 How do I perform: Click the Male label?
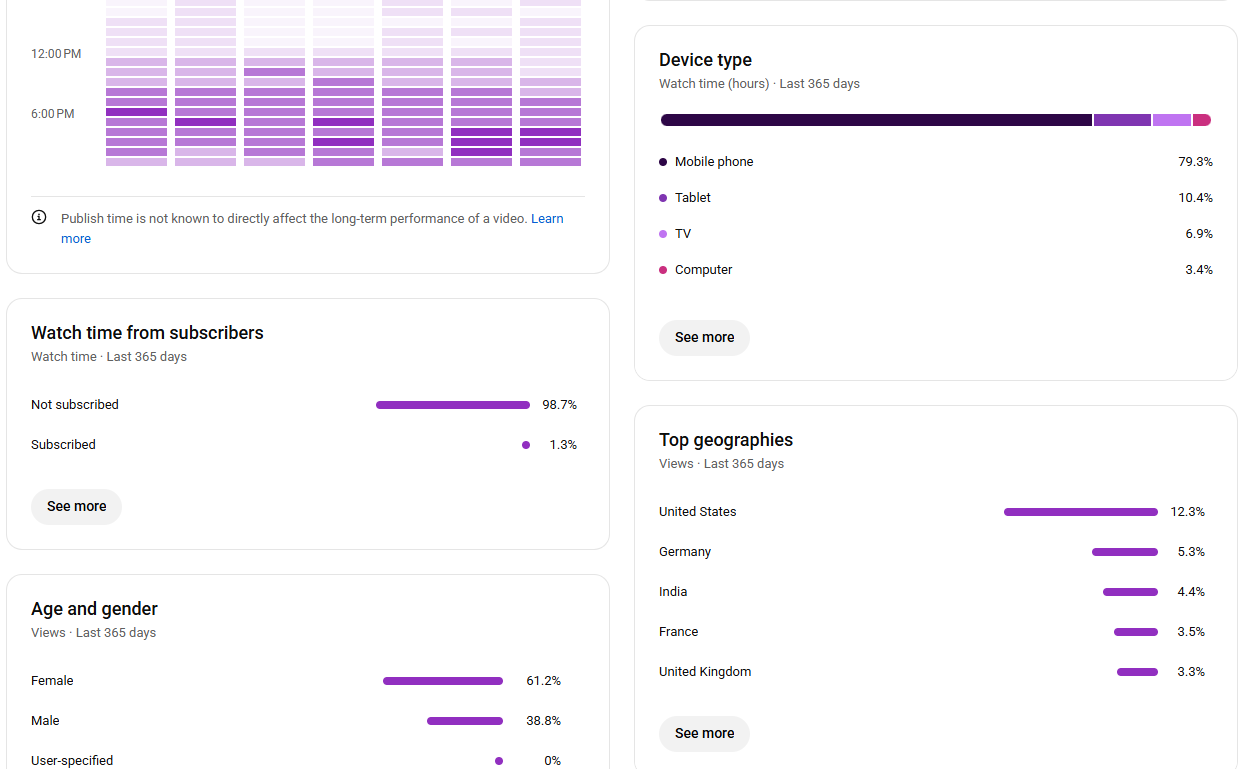pos(45,721)
